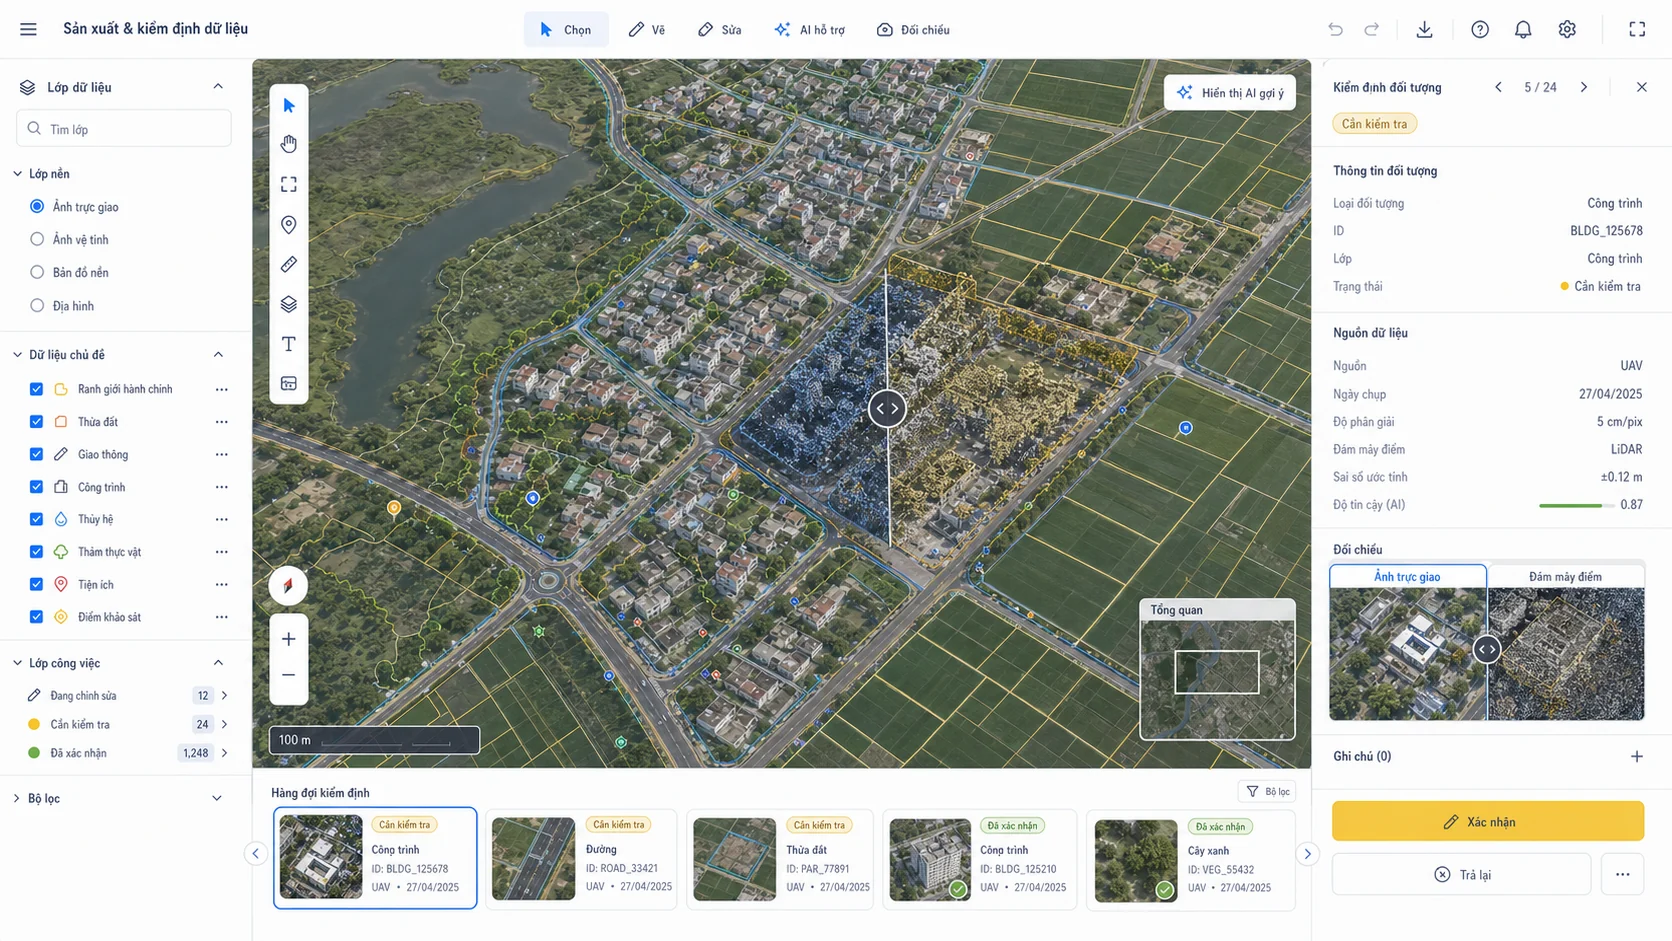1672x941 pixels.
Task: Open notifications bell
Action: click(x=1523, y=29)
